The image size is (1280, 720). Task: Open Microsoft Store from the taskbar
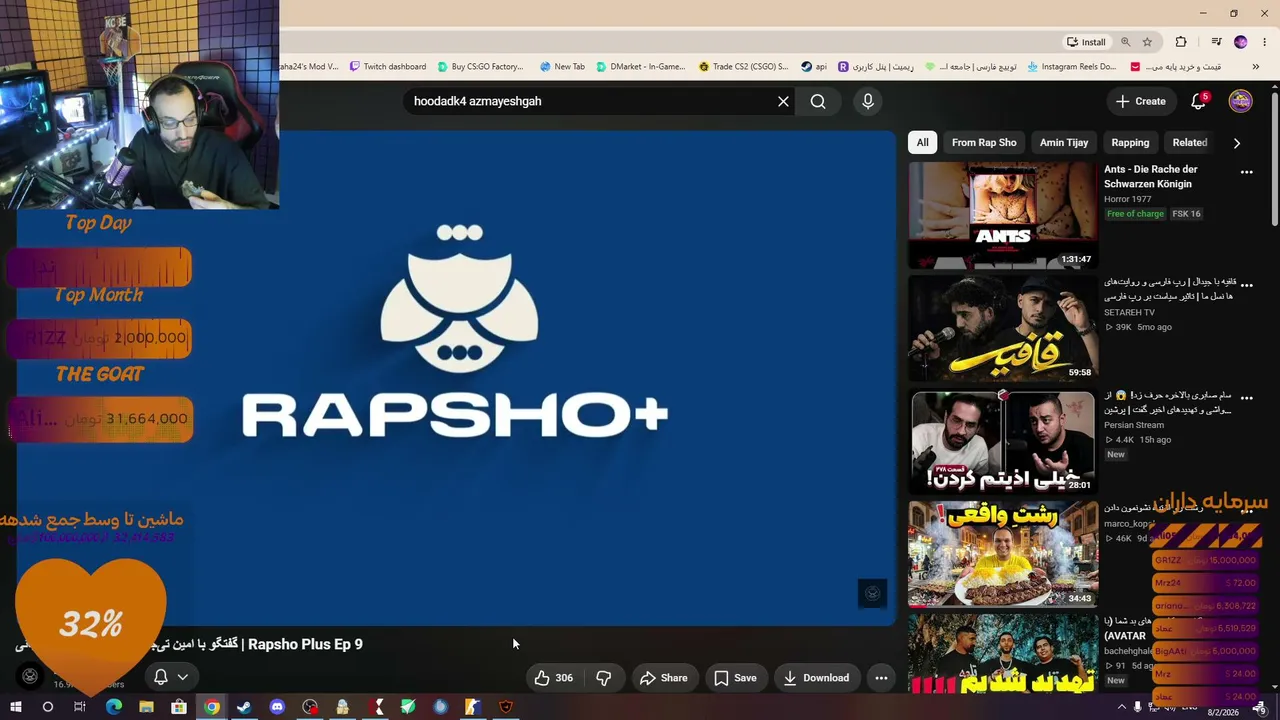(x=179, y=707)
